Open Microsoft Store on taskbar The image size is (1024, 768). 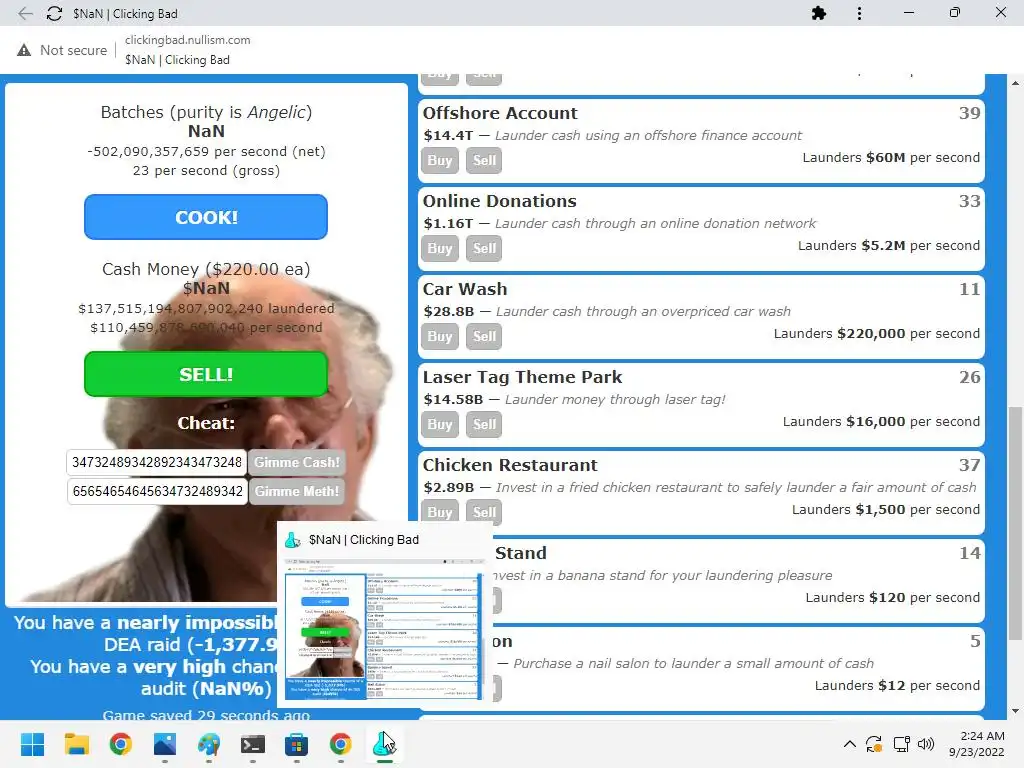pyautogui.click(x=296, y=744)
